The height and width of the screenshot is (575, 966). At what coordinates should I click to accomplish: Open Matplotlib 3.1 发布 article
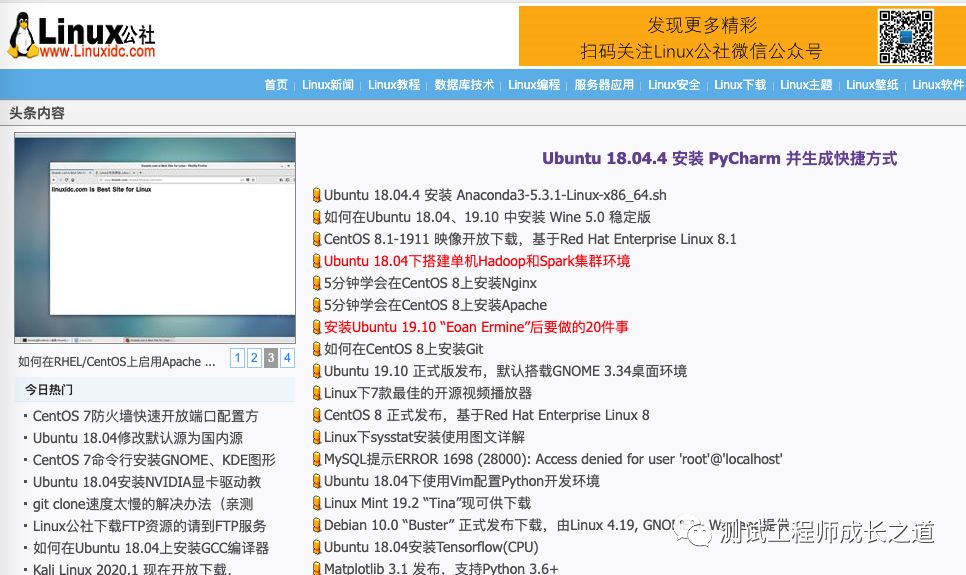pos(441,568)
